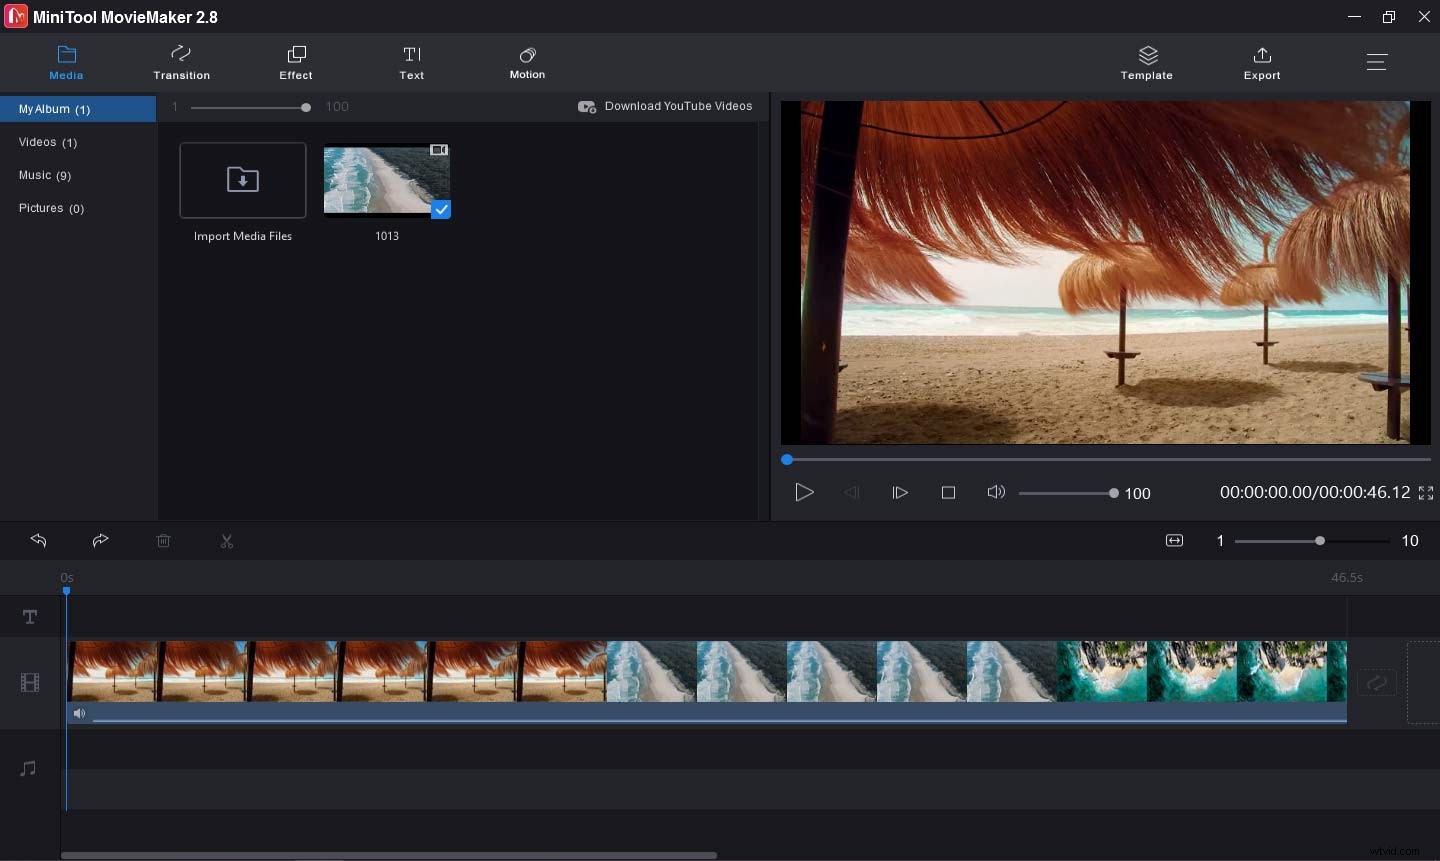Image resolution: width=1440 pixels, height=861 pixels.
Task: Select the Text tool
Action: pyautogui.click(x=411, y=62)
